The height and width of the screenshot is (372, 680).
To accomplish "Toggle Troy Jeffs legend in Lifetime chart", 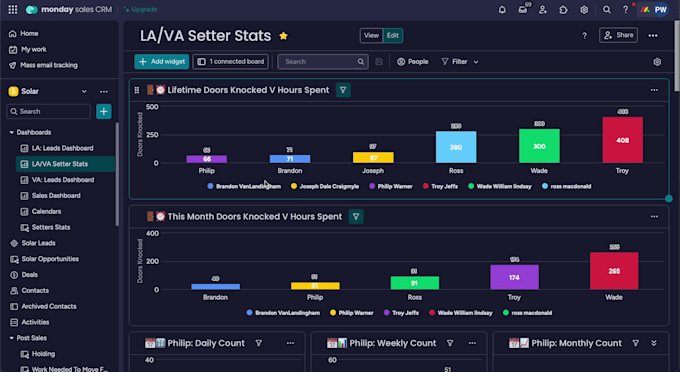I will (440, 186).
